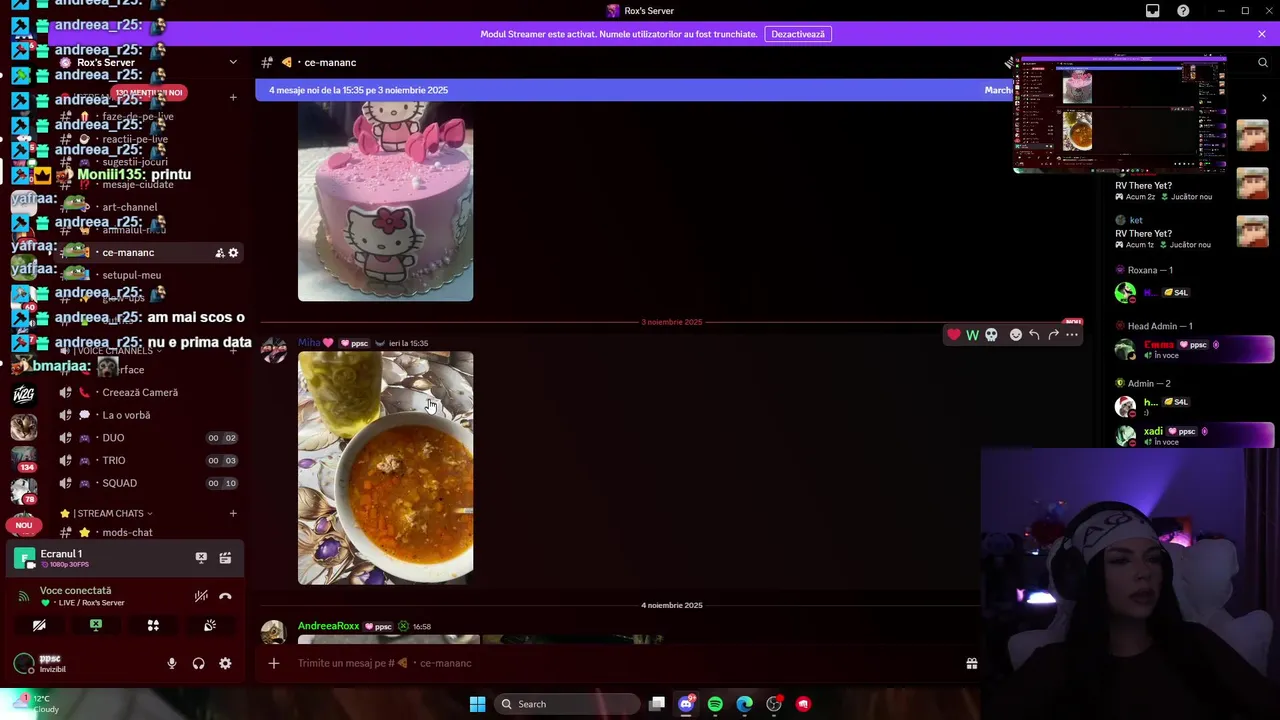
Task: Open the Hello Kitty cake image
Action: [x=385, y=201]
